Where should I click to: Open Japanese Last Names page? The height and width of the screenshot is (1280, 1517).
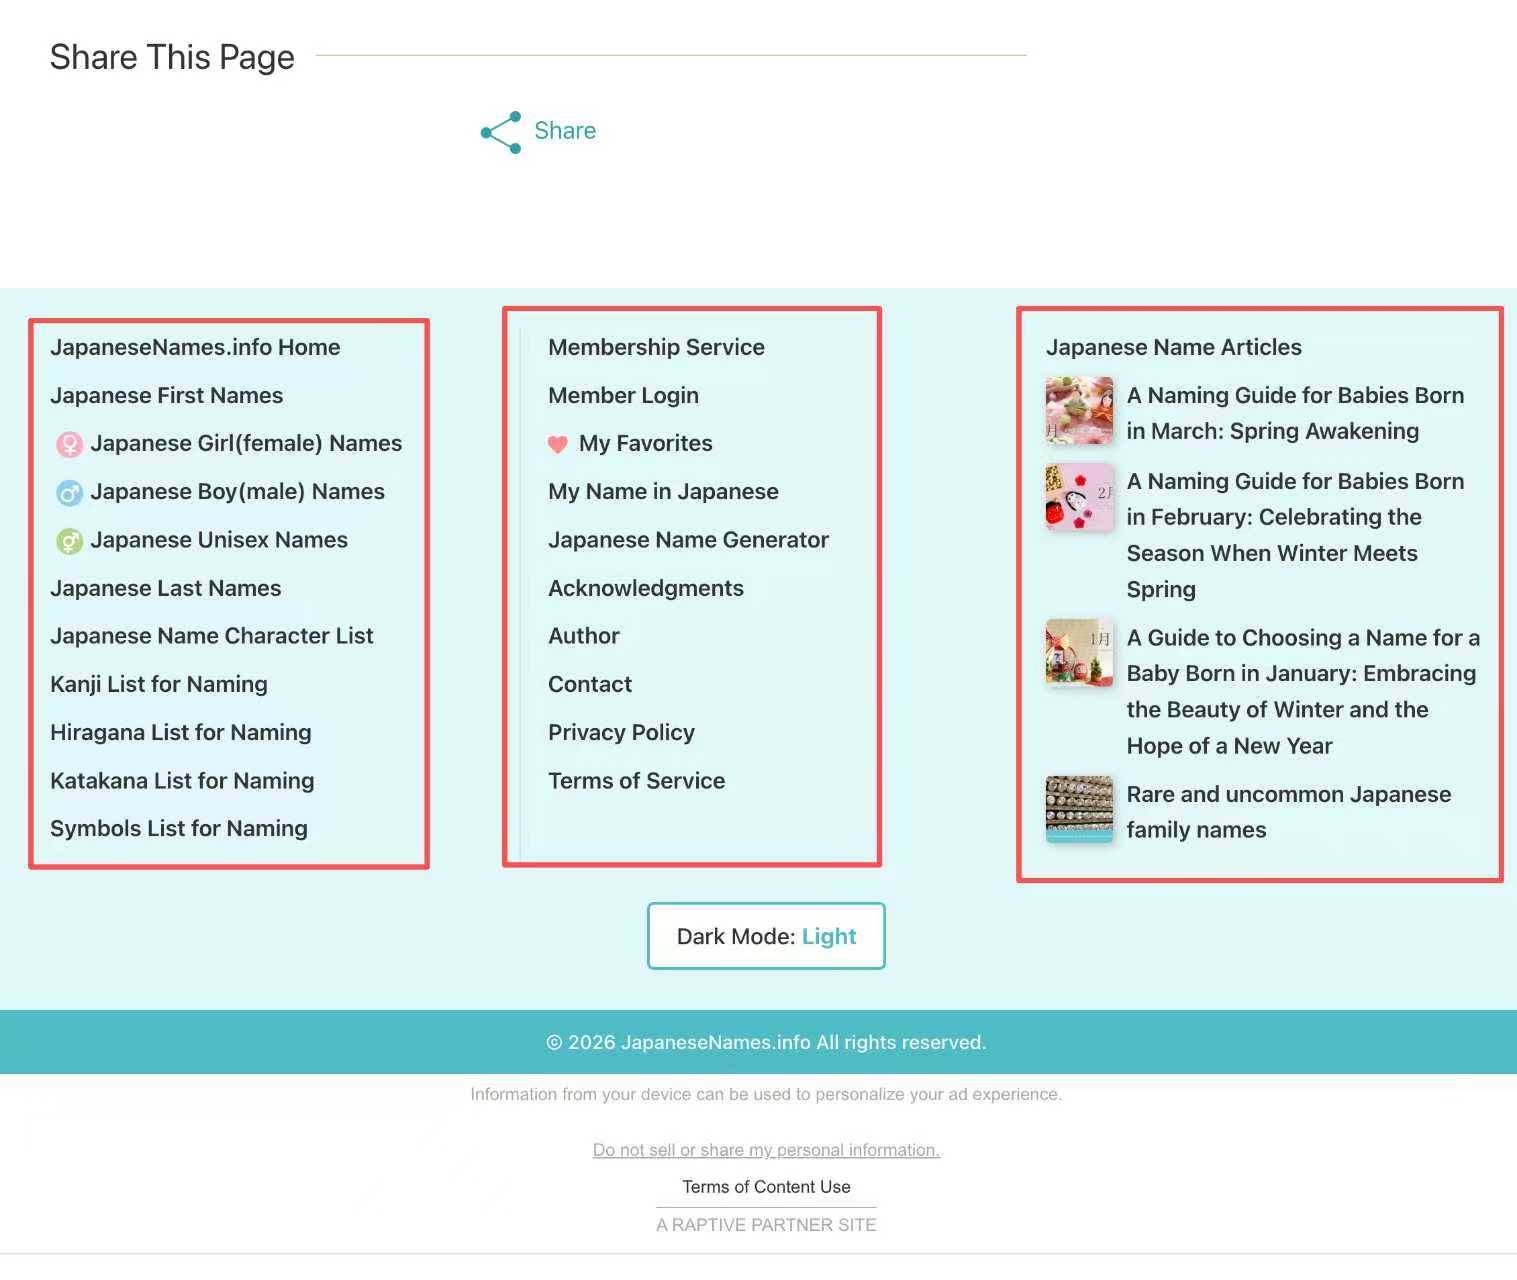click(x=166, y=588)
